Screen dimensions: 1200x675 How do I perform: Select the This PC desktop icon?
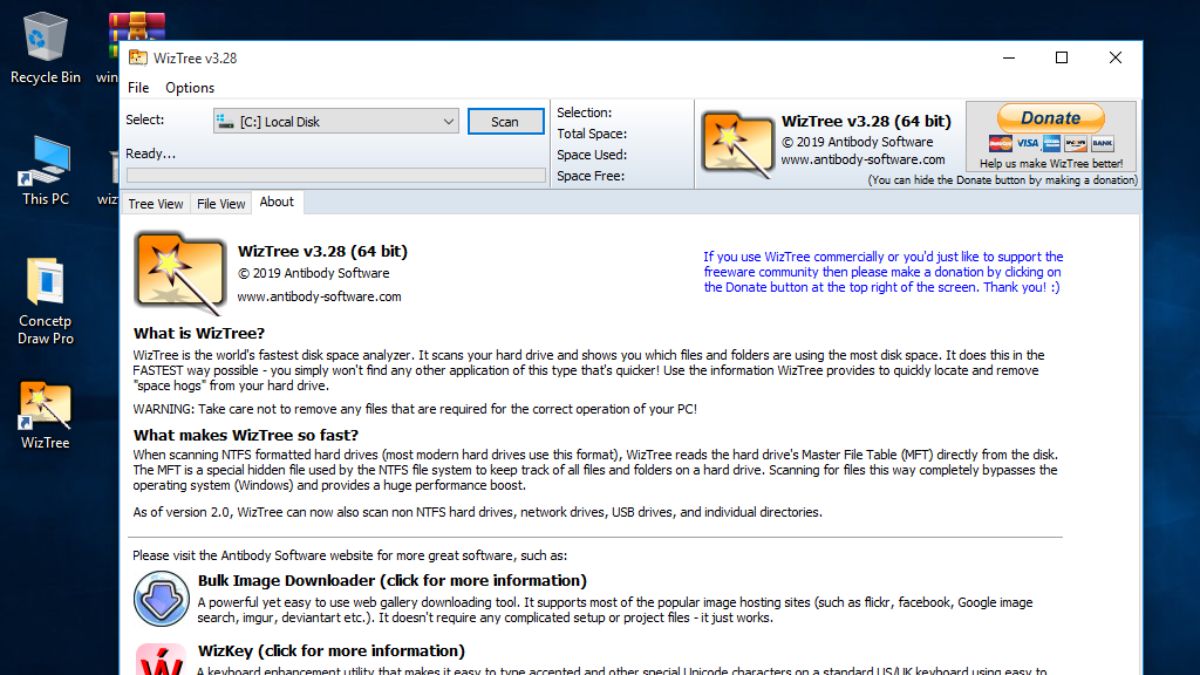[x=45, y=170]
